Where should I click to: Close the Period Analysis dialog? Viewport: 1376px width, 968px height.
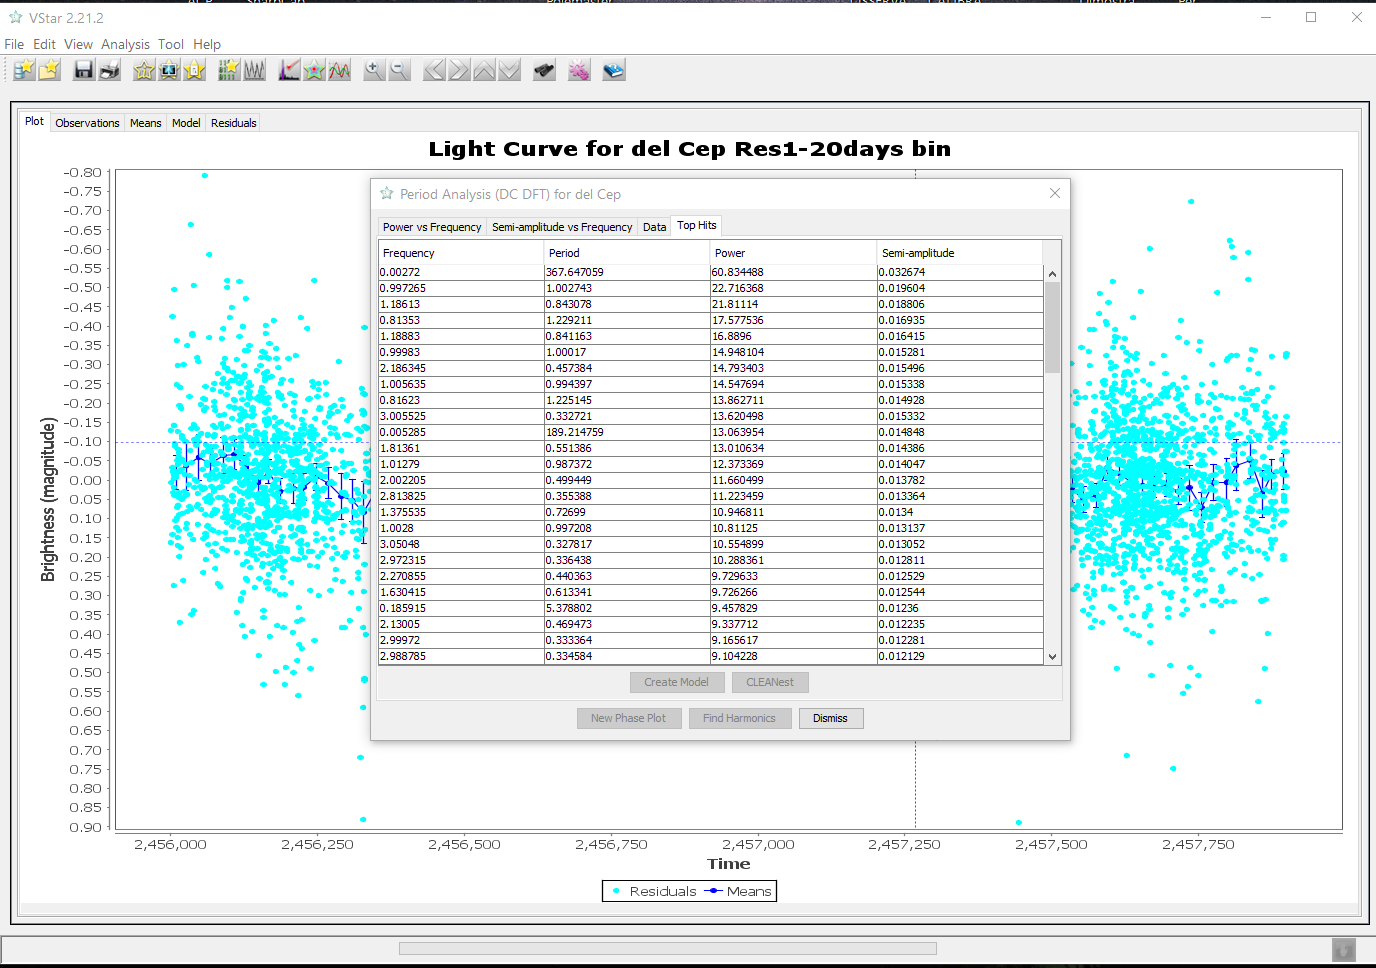[1054, 193]
